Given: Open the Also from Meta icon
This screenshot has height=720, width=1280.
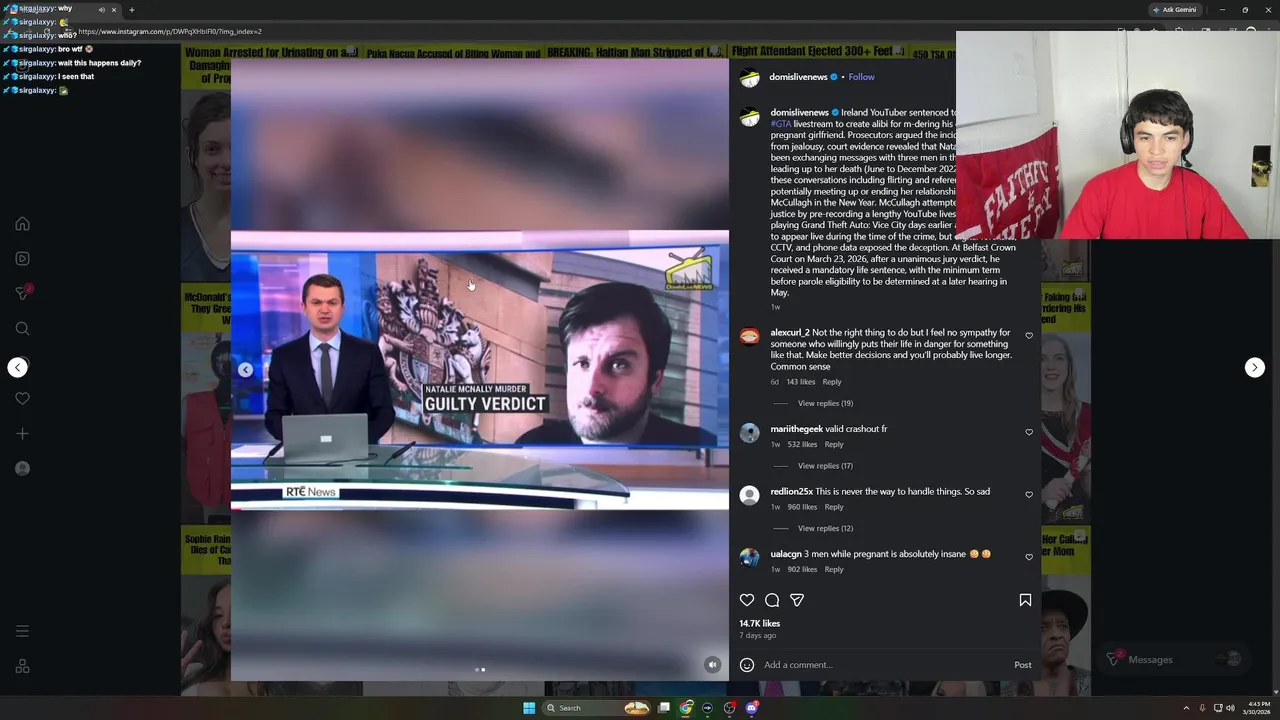Looking at the screenshot, I should 22,666.
